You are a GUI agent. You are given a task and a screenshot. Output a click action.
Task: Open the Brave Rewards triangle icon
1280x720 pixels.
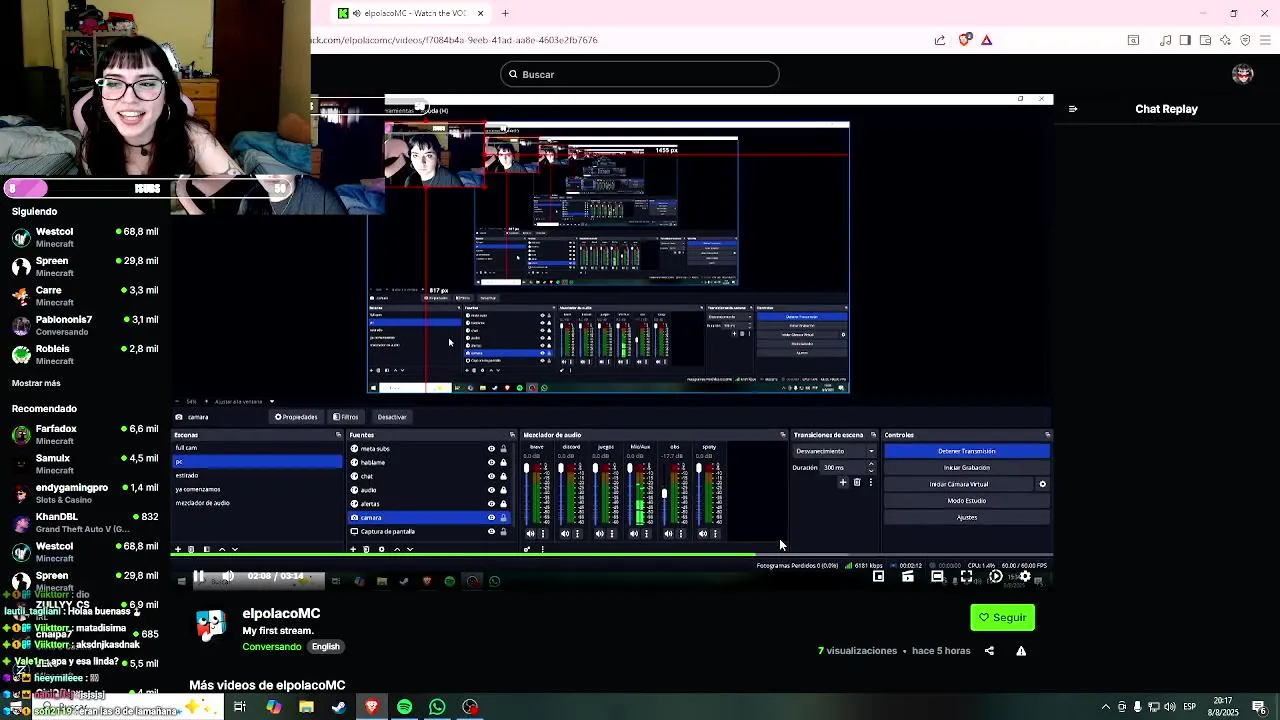(x=986, y=40)
